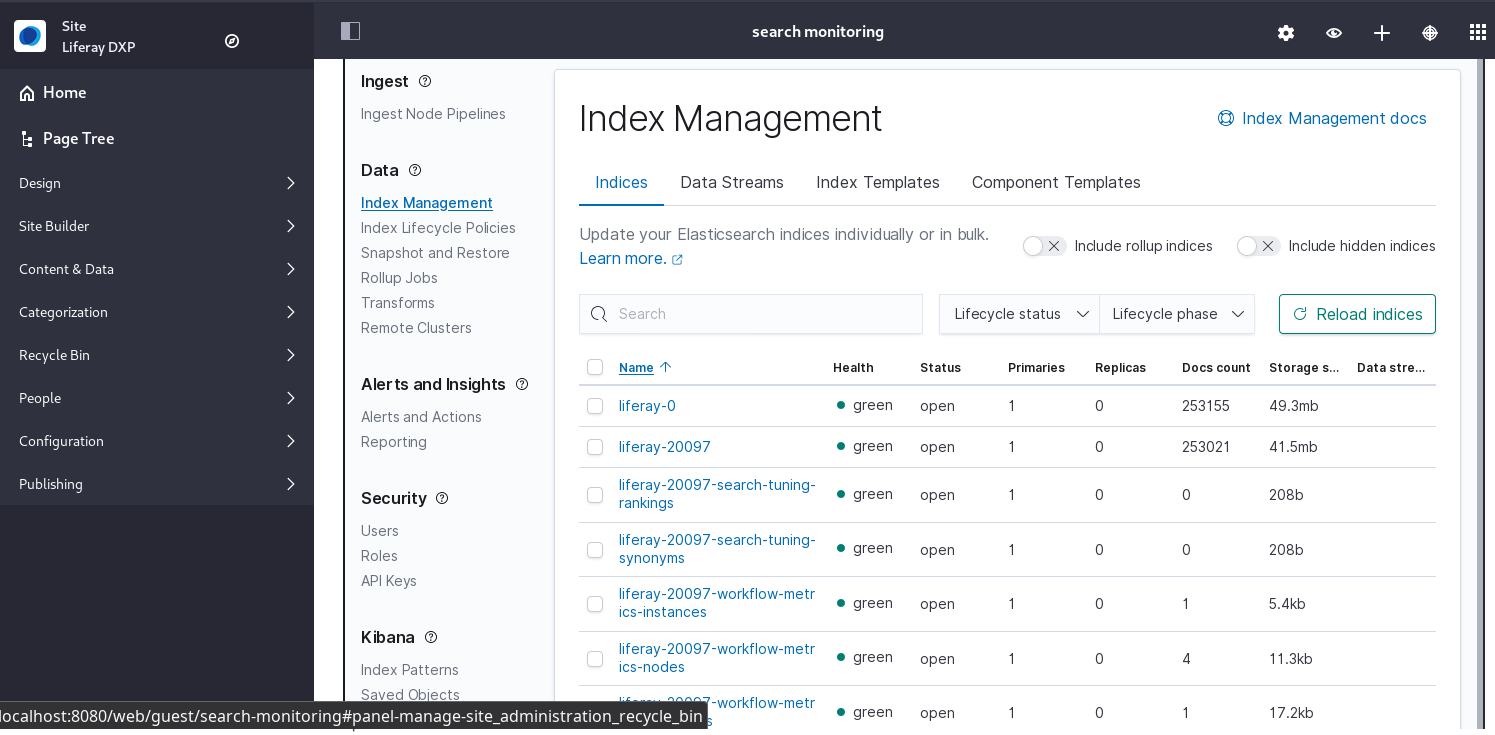Open the Index Management docs link
The height and width of the screenshot is (735, 1495).
pyautogui.click(x=1322, y=118)
